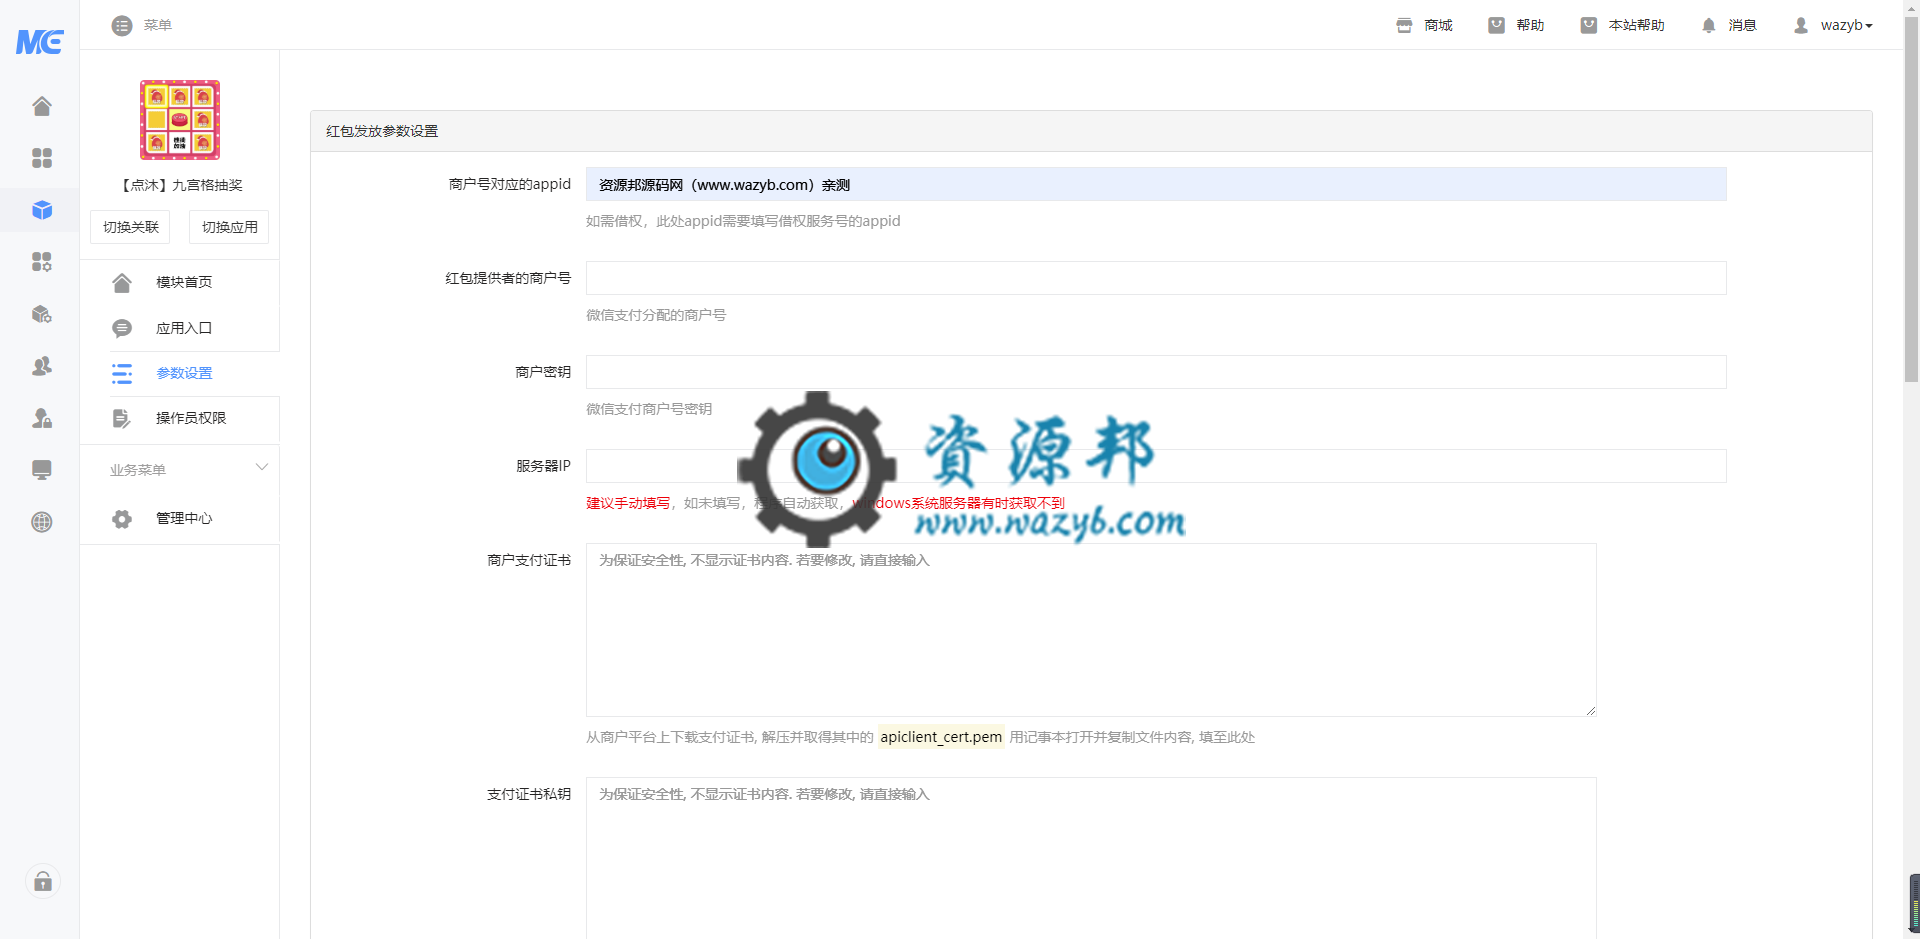Image resolution: width=1920 pixels, height=939 pixels.
Task: Click the 操作员权限 document icon
Action: coord(122,418)
